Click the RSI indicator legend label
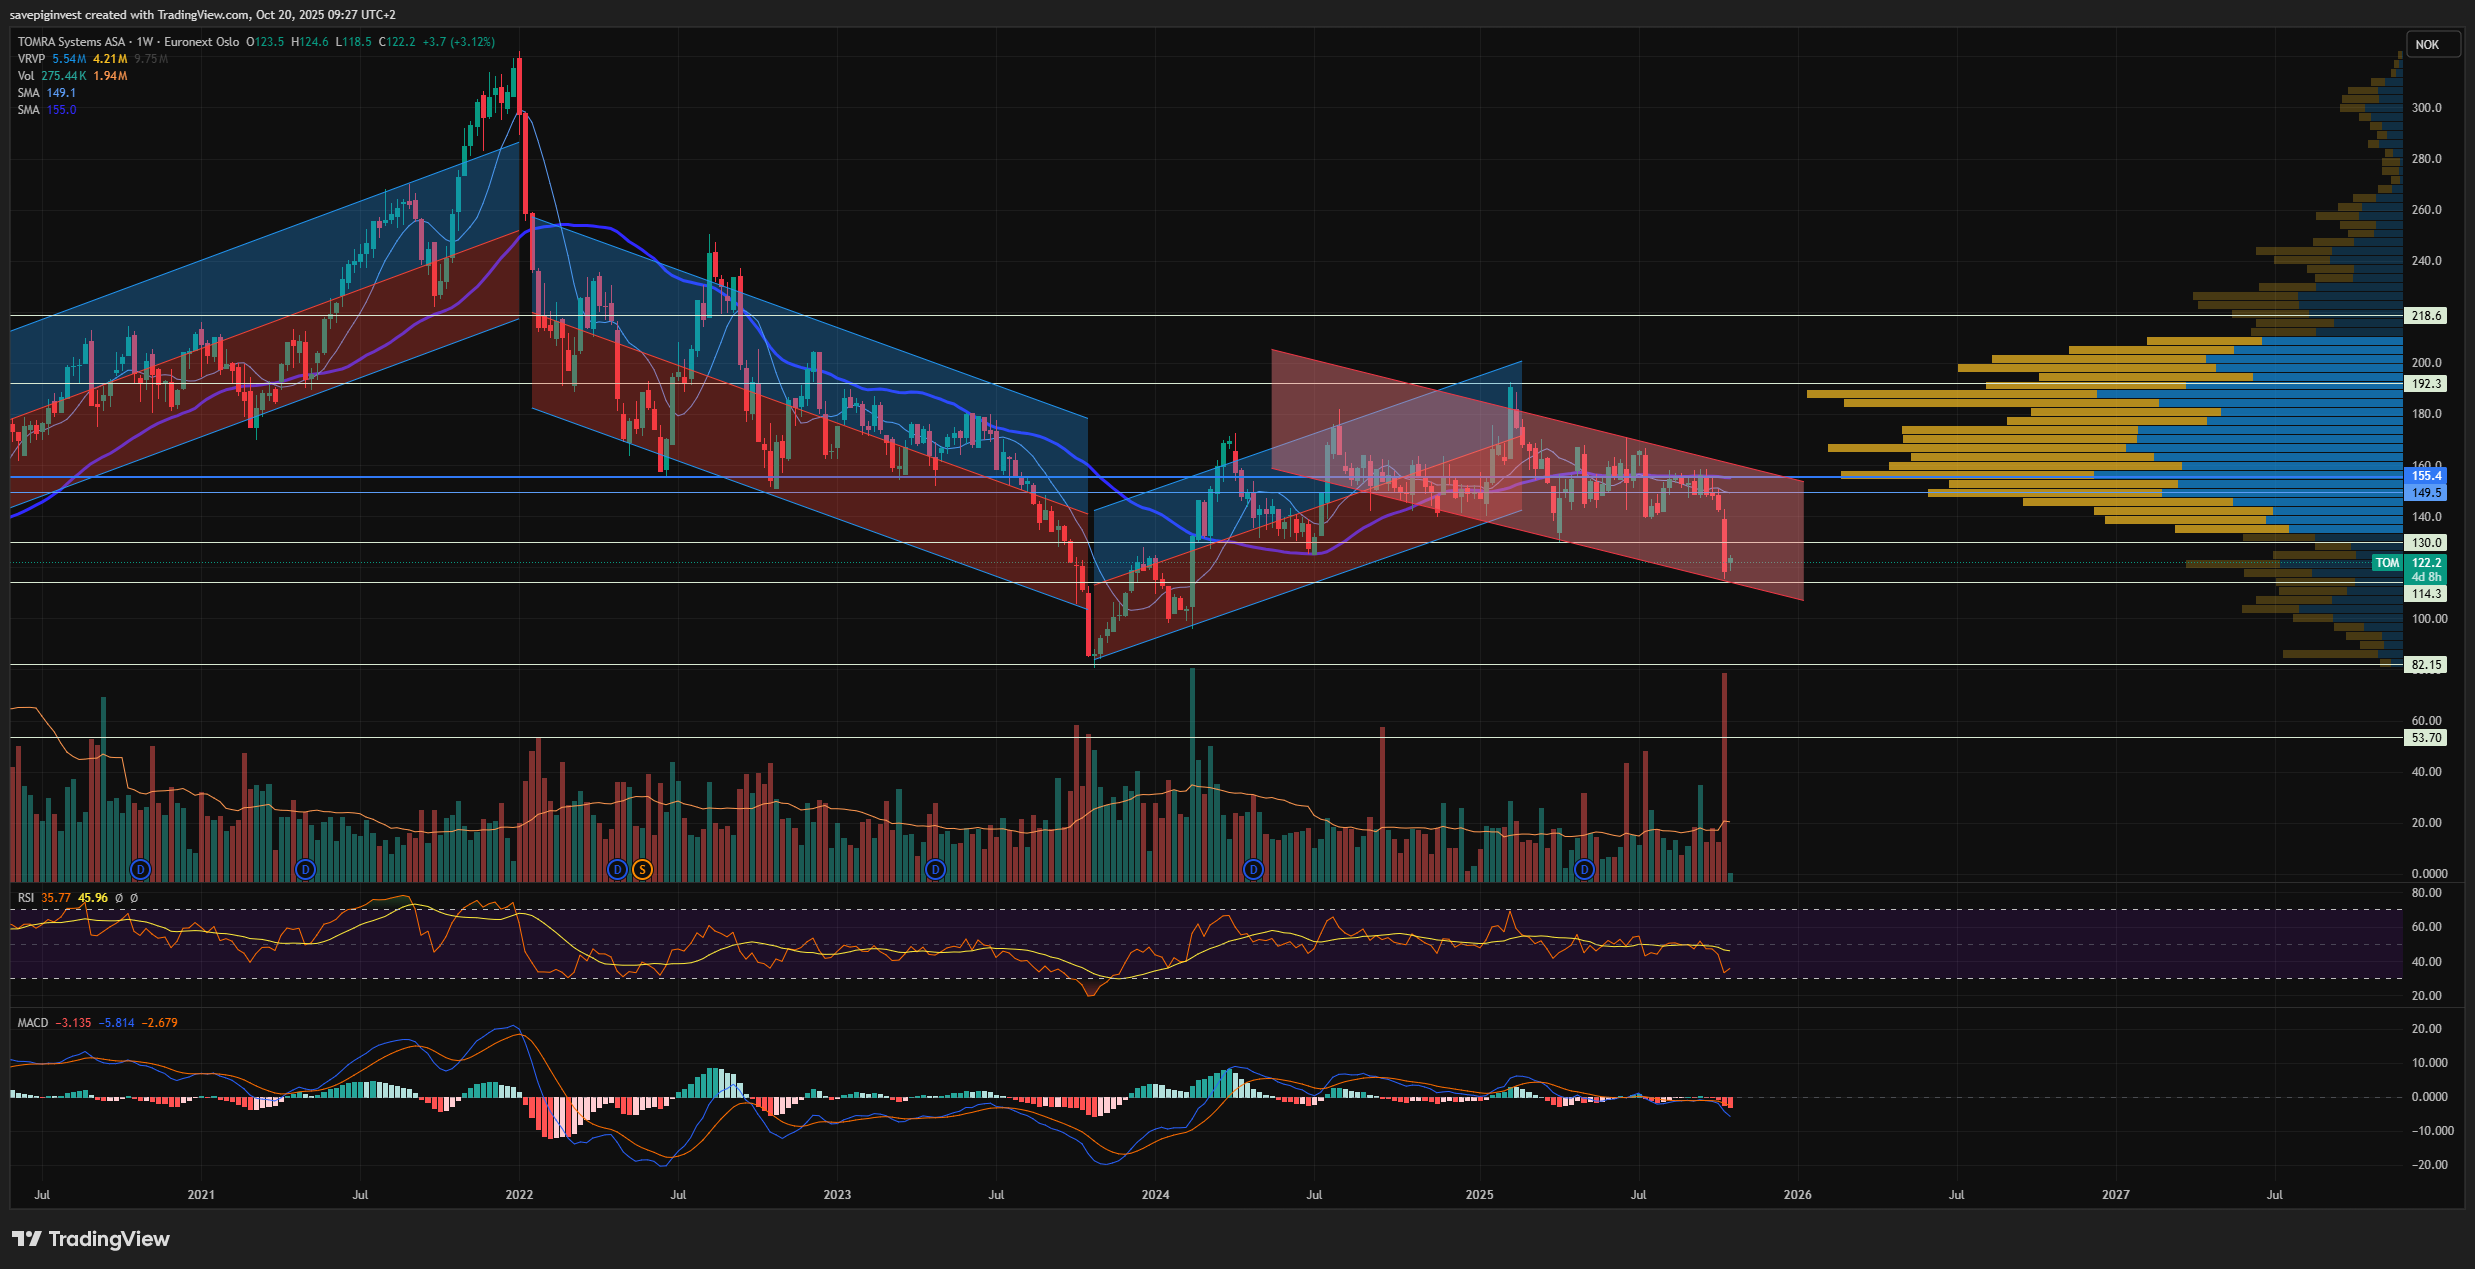 click(25, 898)
